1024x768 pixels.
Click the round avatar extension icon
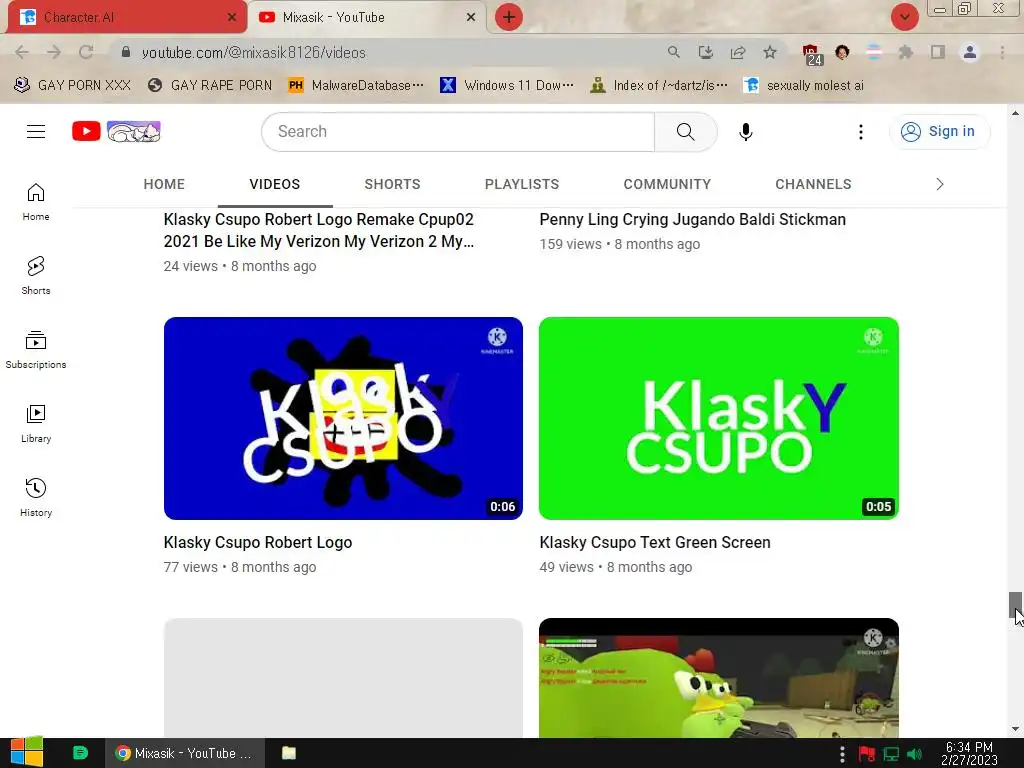coord(842,52)
